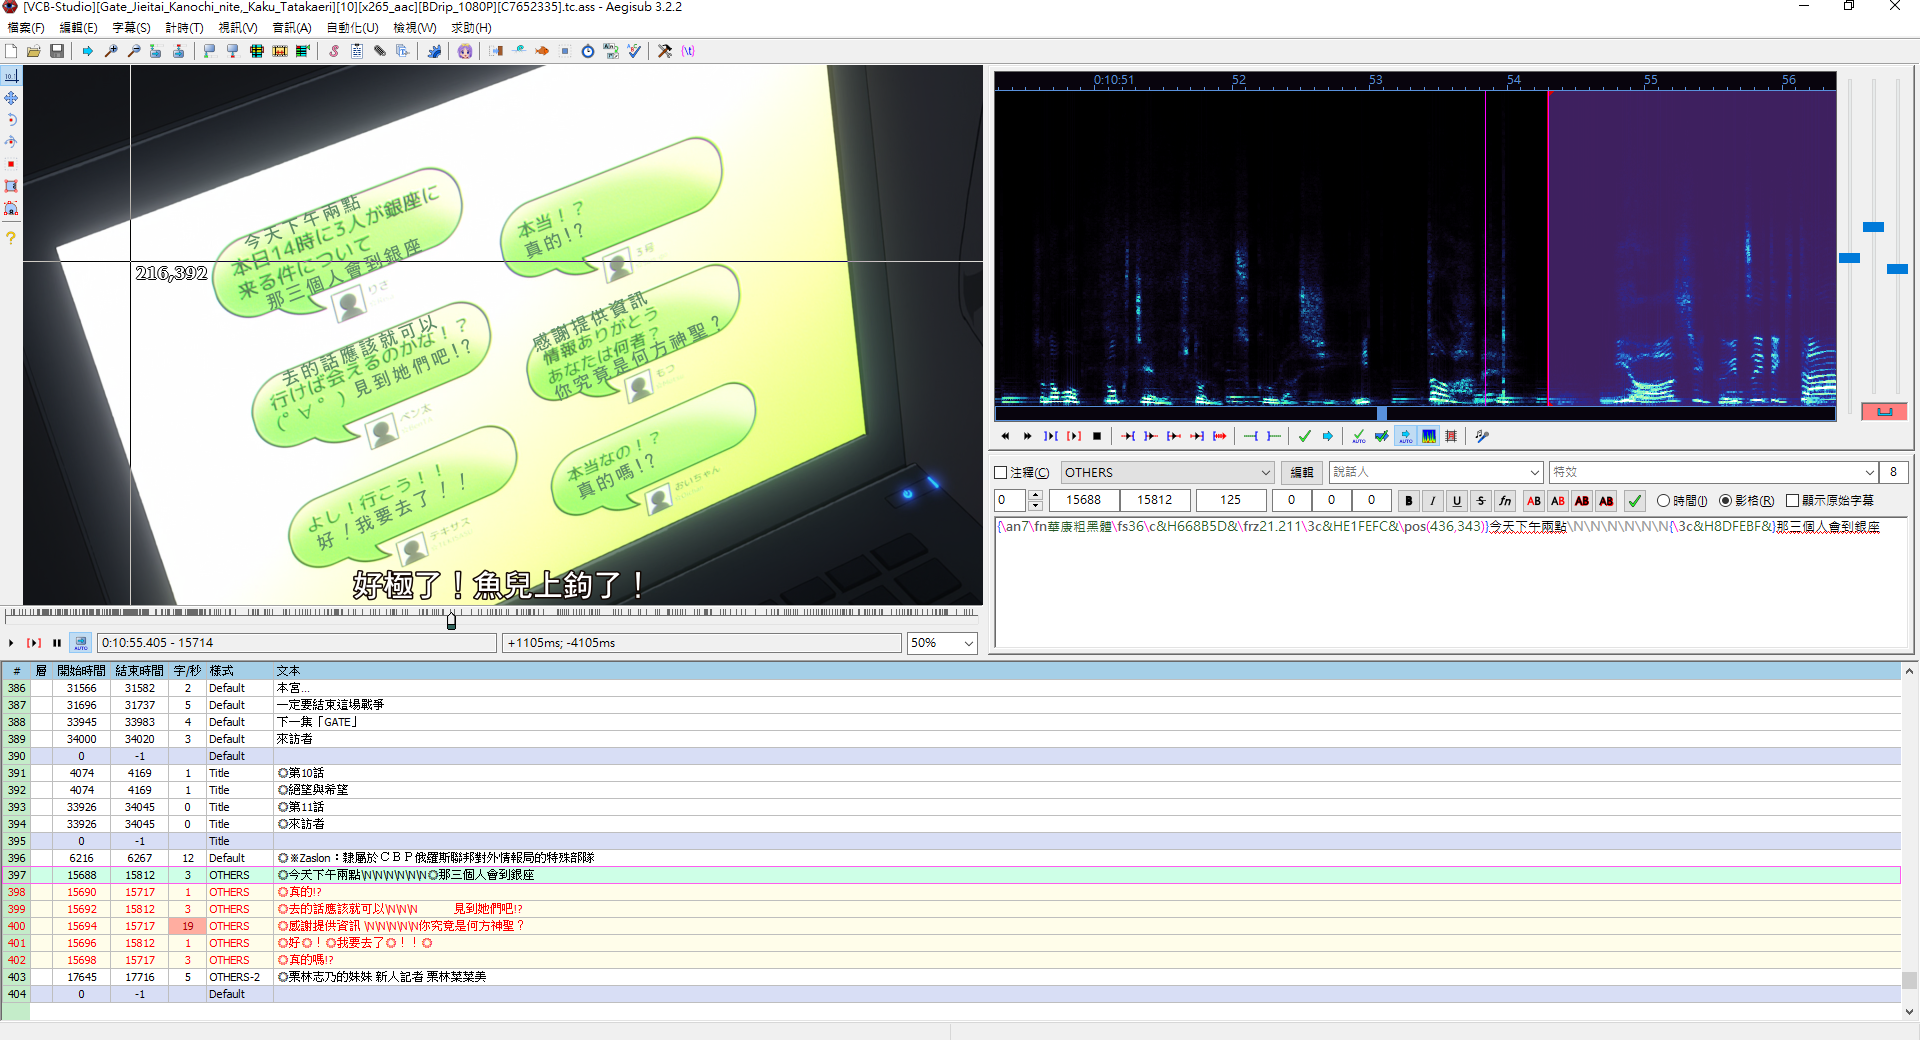Open the 檔案 File menu

coord(26,28)
